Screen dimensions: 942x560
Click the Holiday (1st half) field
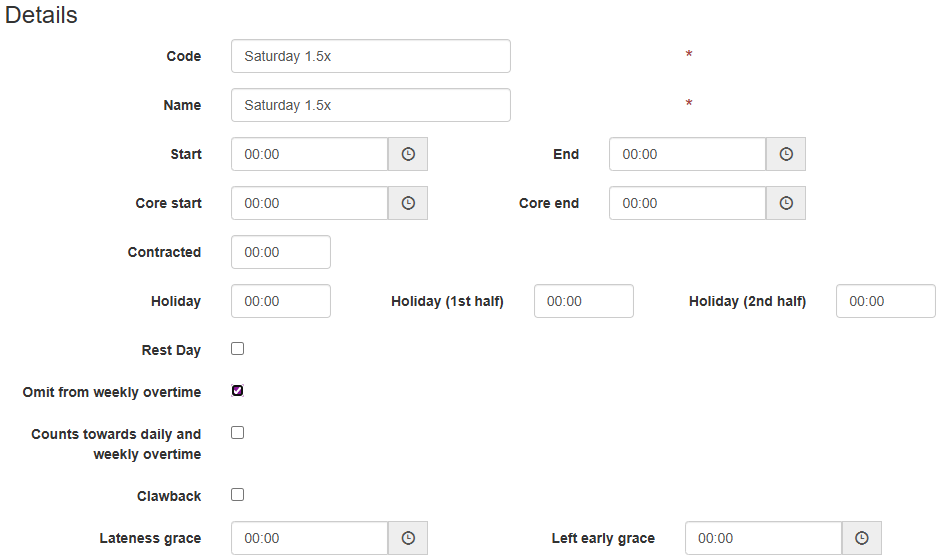(584, 301)
